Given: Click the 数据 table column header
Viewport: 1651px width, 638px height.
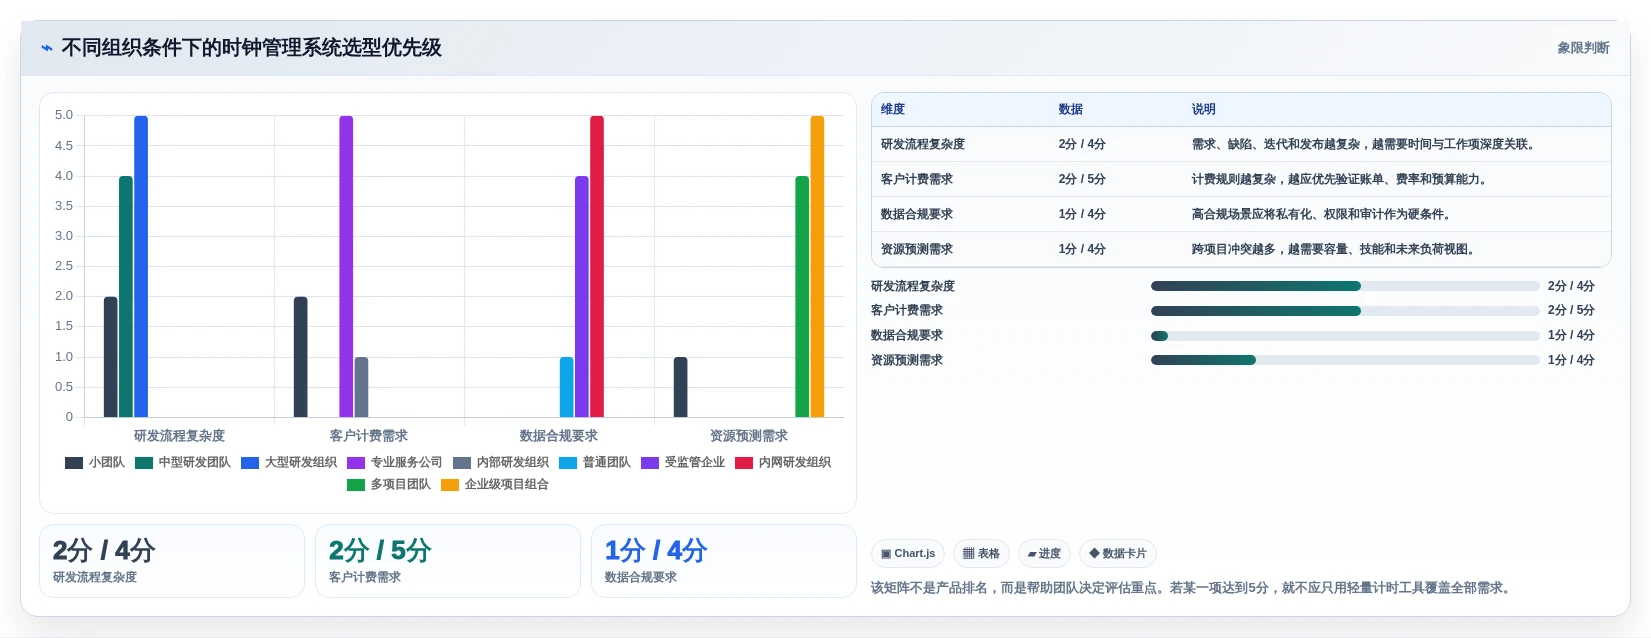Looking at the screenshot, I should [1071, 109].
